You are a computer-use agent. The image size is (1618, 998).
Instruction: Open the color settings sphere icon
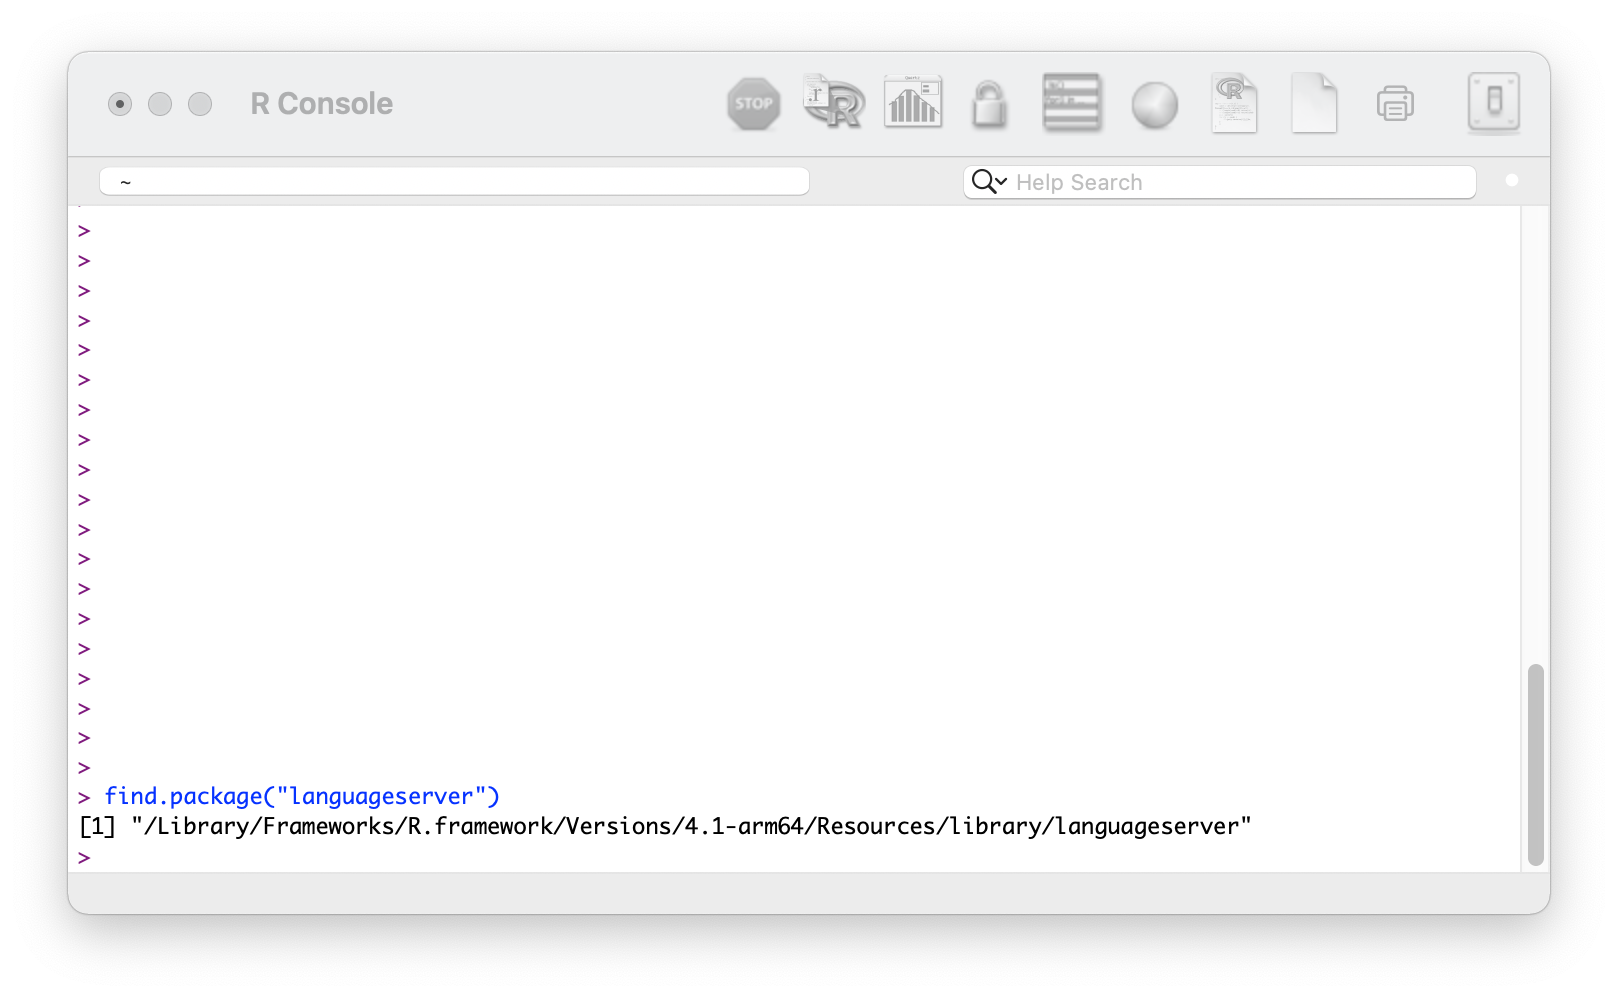pyautogui.click(x=1154, y=105)
